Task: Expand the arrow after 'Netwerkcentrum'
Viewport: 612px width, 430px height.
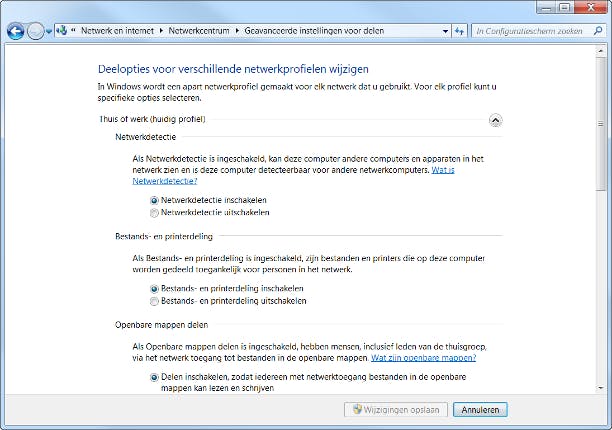Action: pyautogui.click(x=237, y=30)
